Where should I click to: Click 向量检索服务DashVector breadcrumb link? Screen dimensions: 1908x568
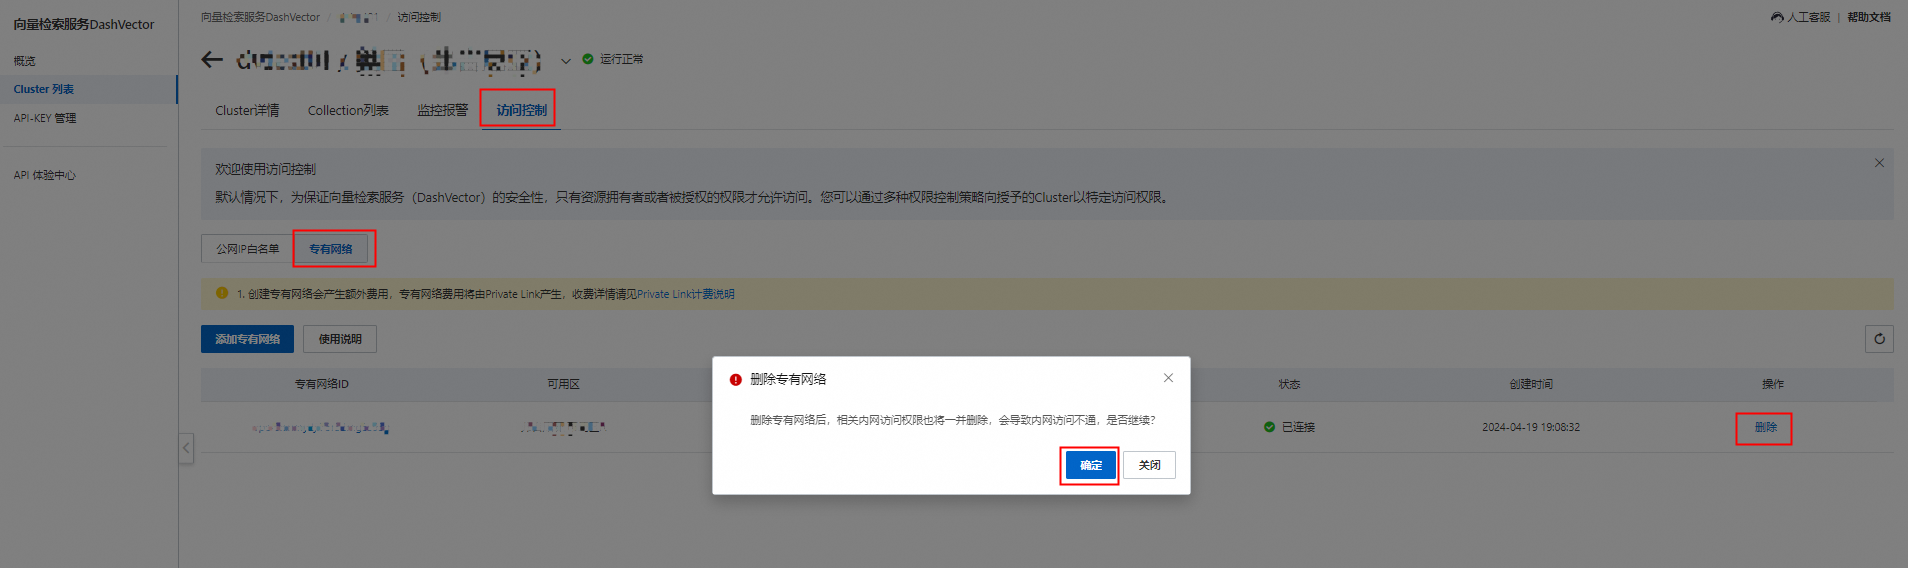(x=260, y=17)
